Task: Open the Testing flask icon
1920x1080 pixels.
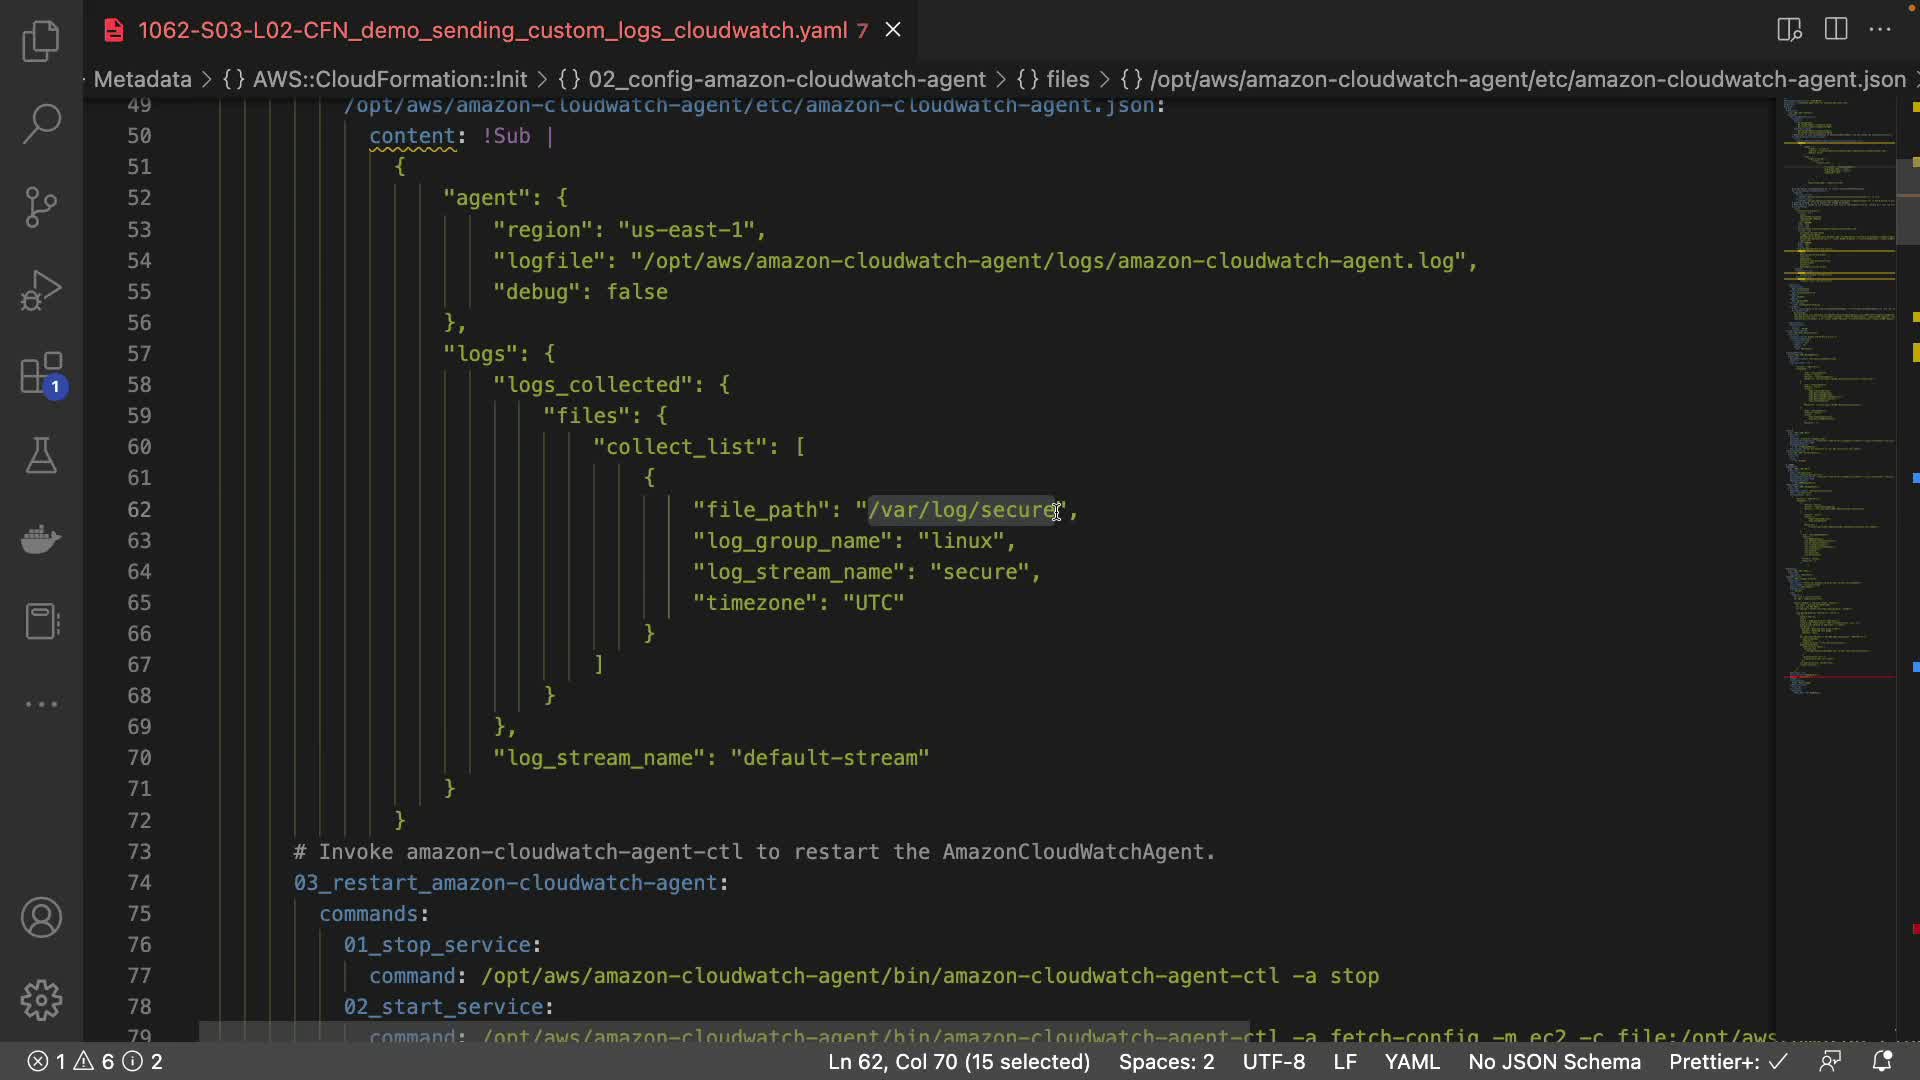Action: point(41,456)
